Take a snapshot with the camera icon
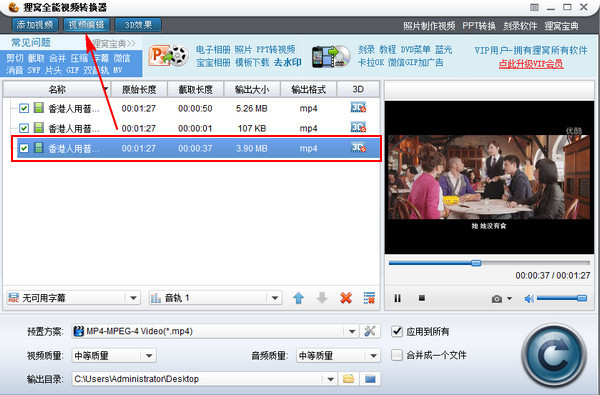The height and width of the screenshot is (395, 600). point(497,299)
